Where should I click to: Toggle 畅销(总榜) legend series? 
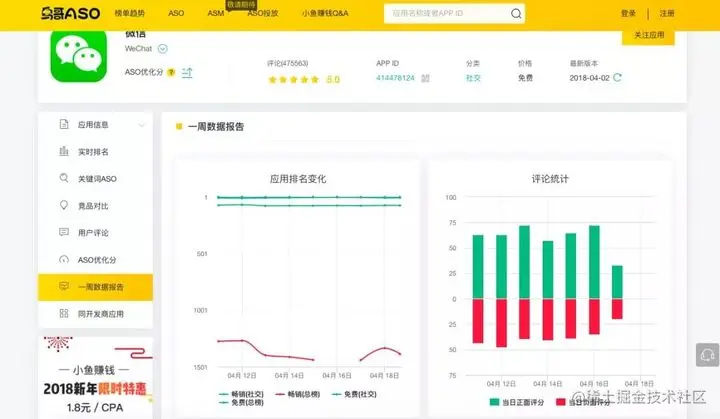(298, 394)
